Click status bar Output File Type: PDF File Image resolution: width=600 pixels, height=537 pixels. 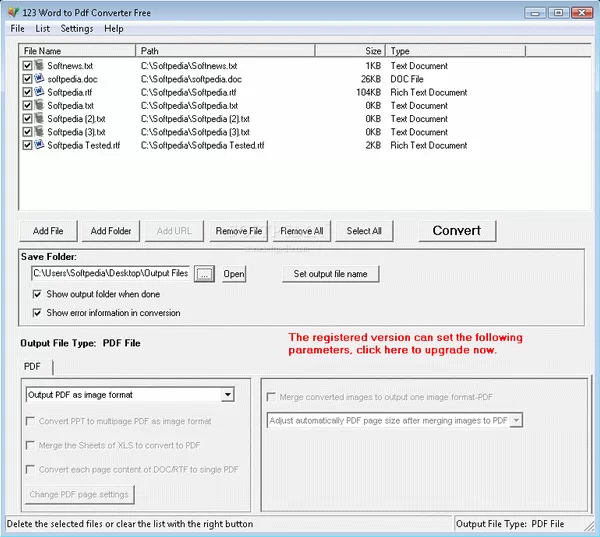(510, 524)
